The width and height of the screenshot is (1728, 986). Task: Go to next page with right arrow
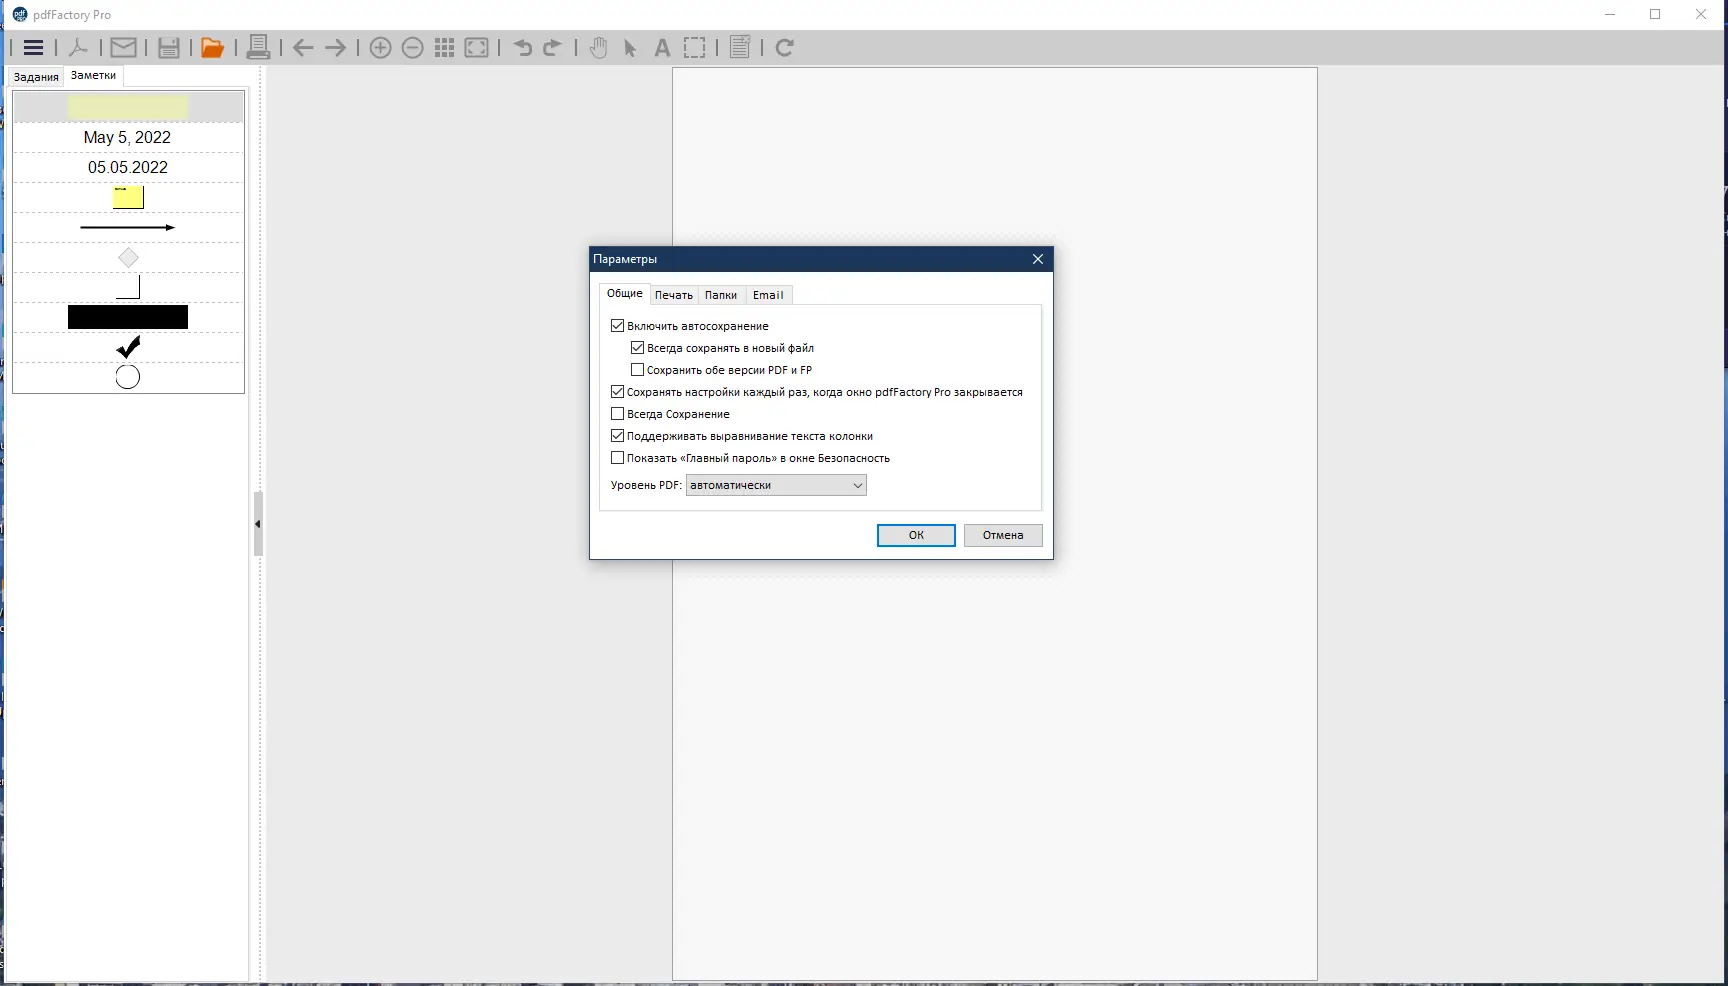tap(336, 47)
